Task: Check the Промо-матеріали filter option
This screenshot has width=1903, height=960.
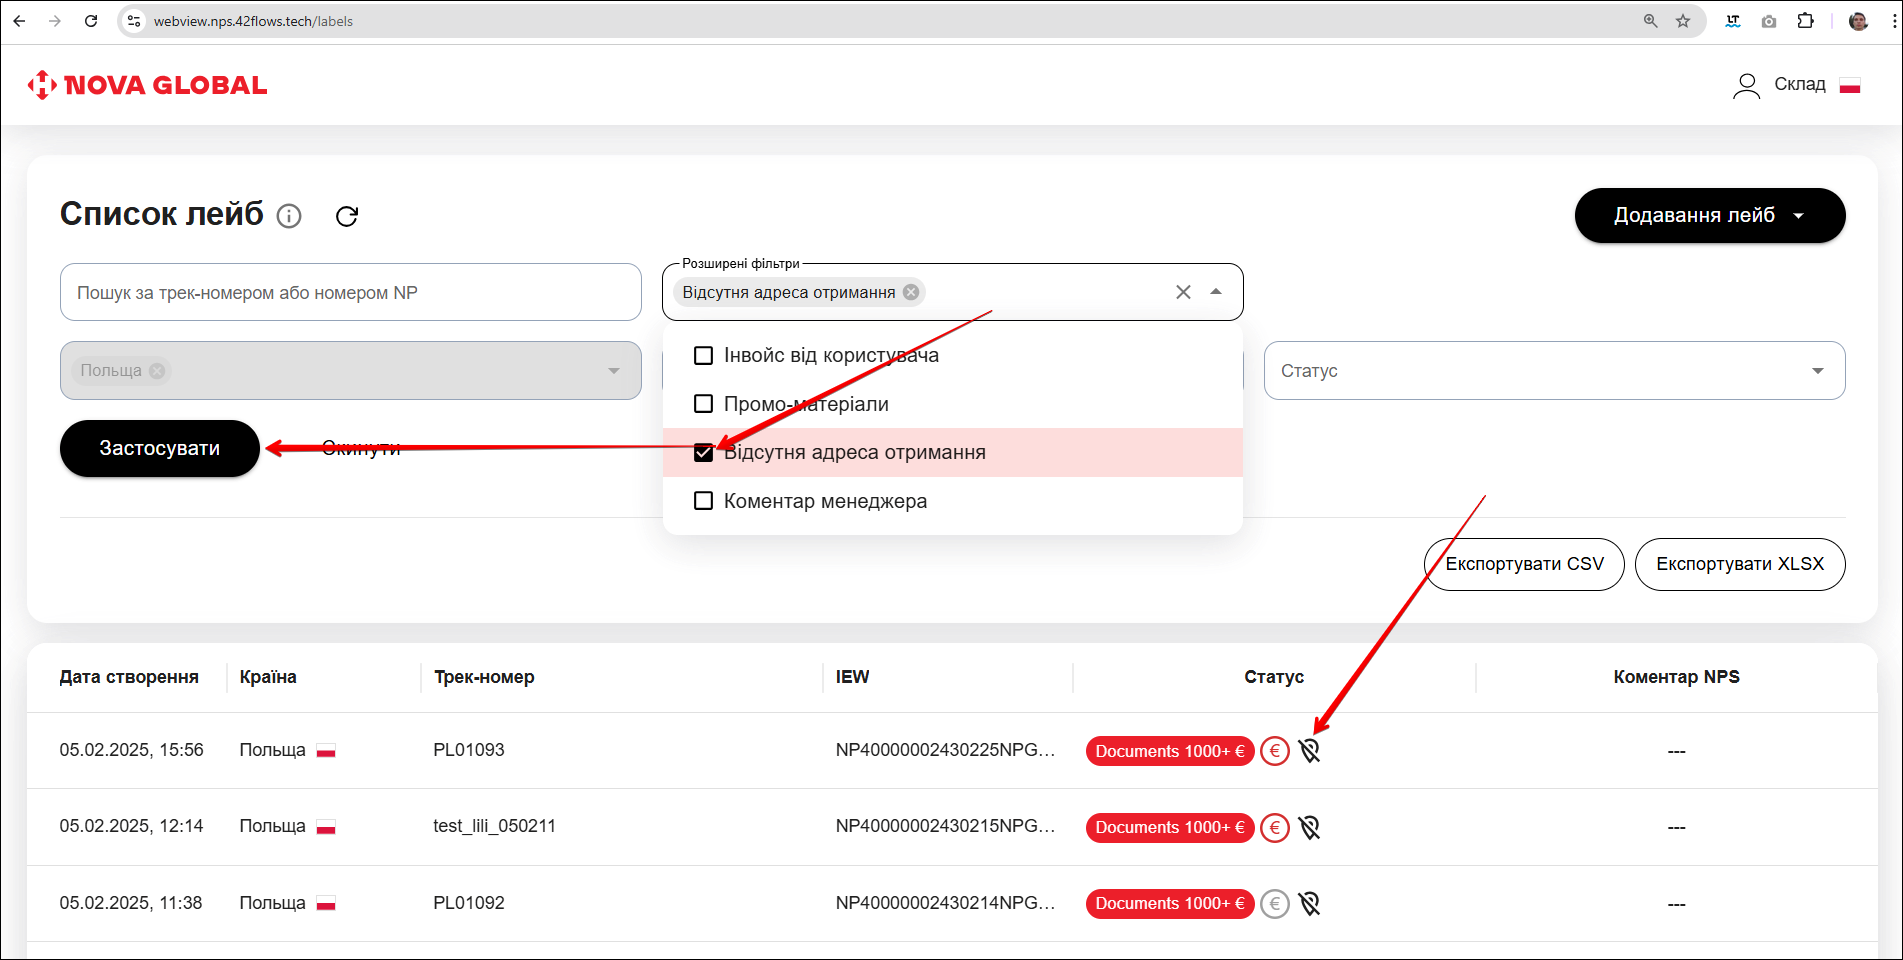Action: click(x=704, y=404)
